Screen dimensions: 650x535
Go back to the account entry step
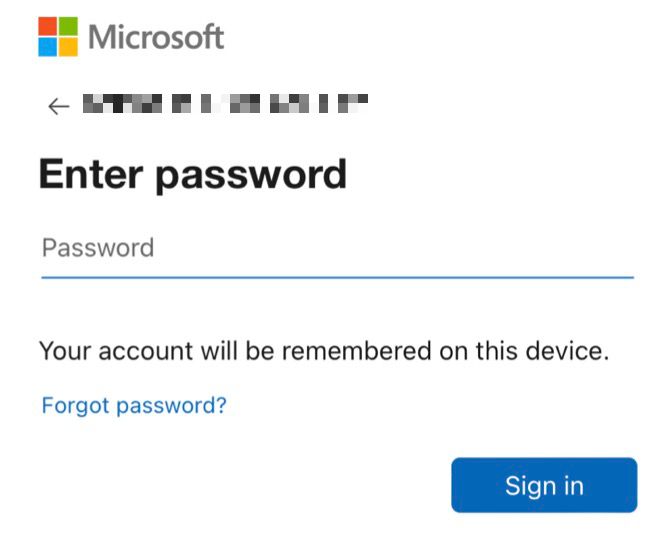(x=58, y=106)
